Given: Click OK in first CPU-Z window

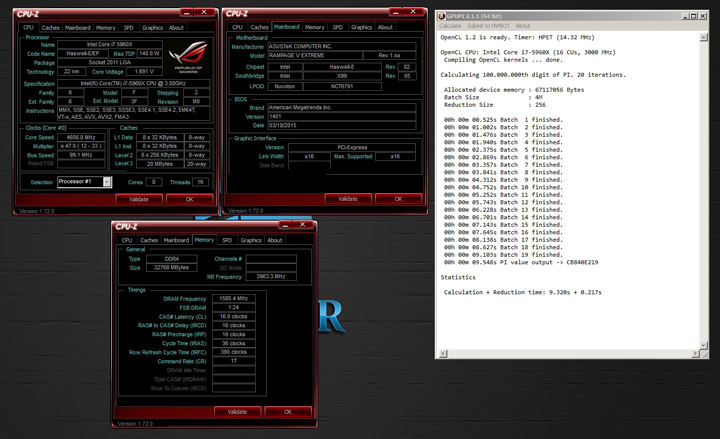Looking at the screenshot, I should pyautogui.click(x=190, y=199).
